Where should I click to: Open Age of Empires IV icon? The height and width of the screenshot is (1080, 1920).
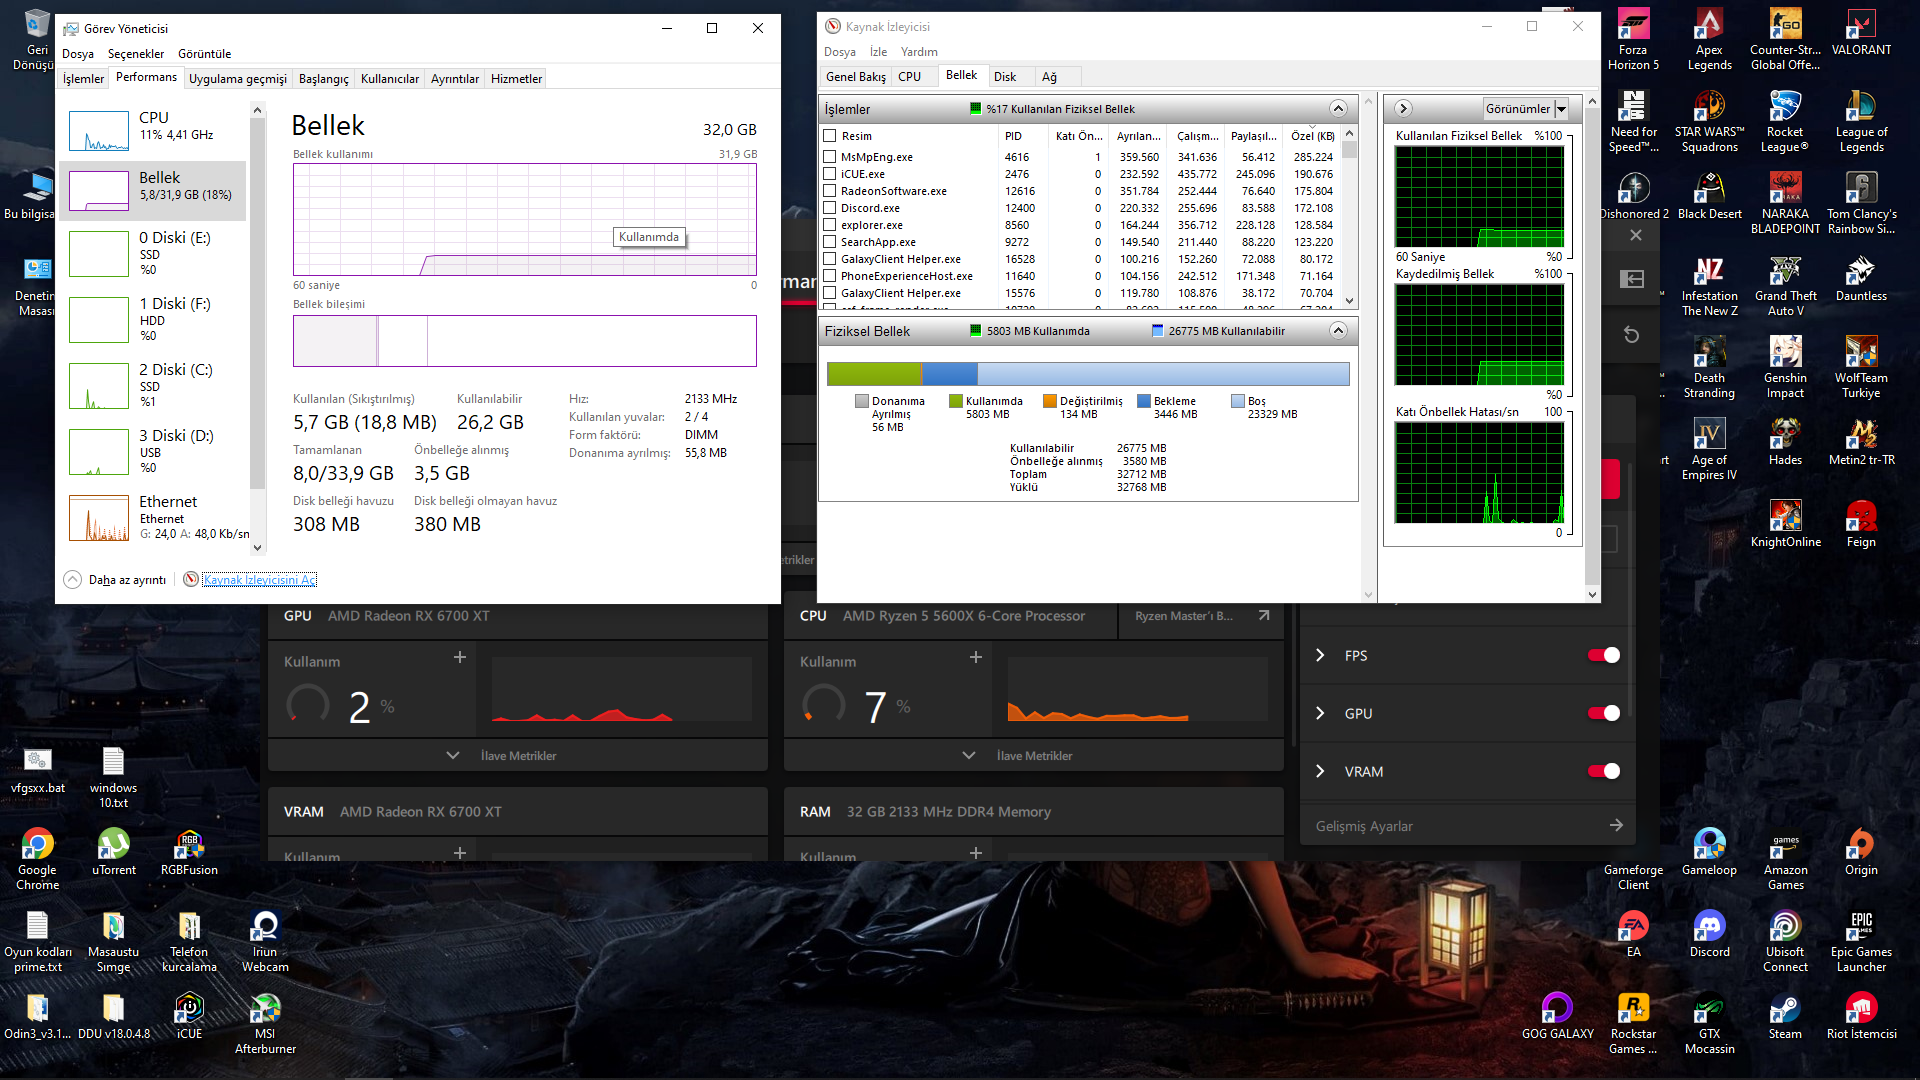click(x=1709, y=450)
